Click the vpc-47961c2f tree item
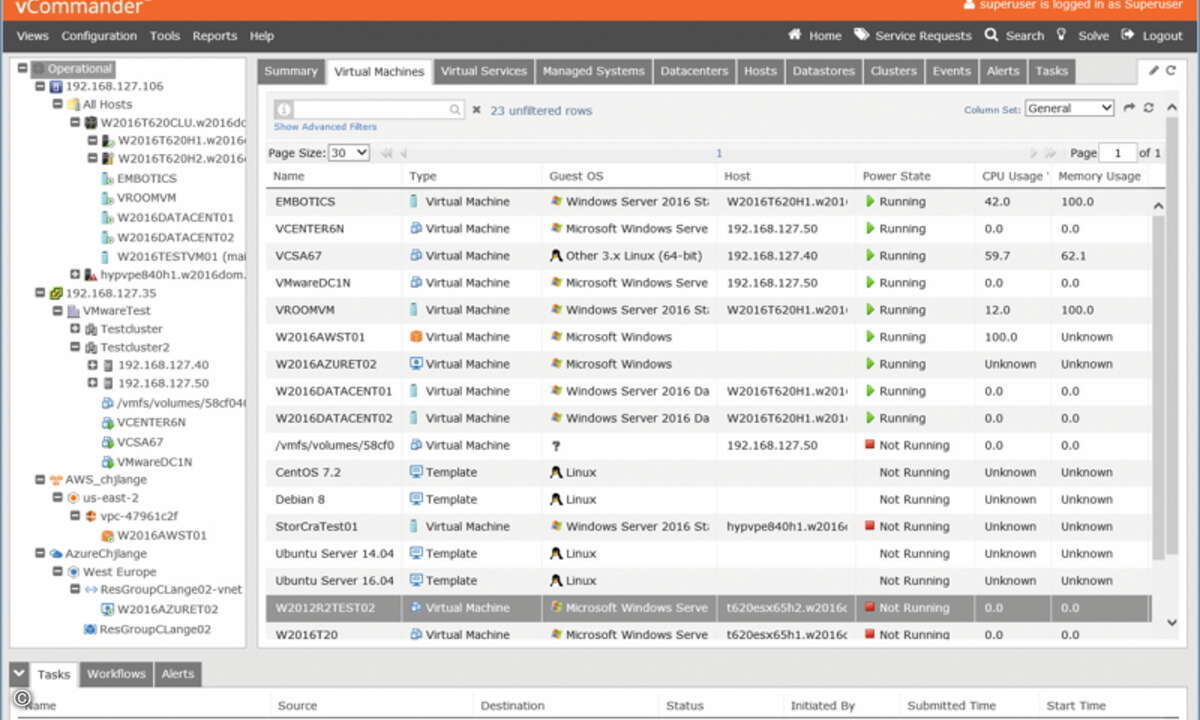This screenshot has width=1200, height=720. tap(138, 516)
